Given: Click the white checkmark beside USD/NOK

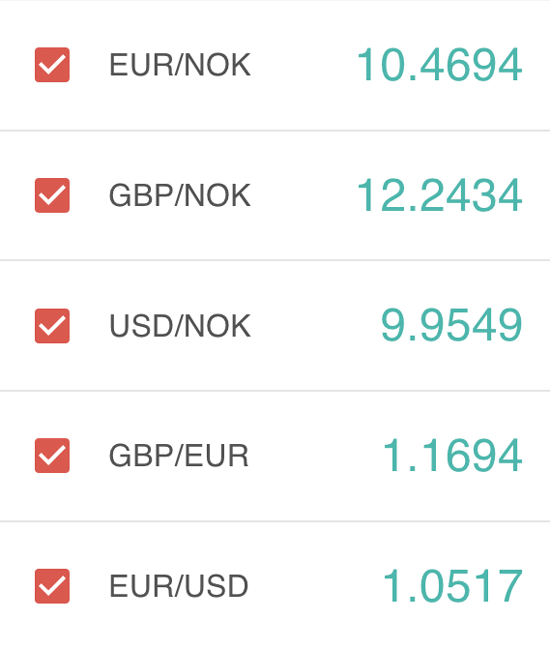Looking at the screenshot, I should pos(52,326).
